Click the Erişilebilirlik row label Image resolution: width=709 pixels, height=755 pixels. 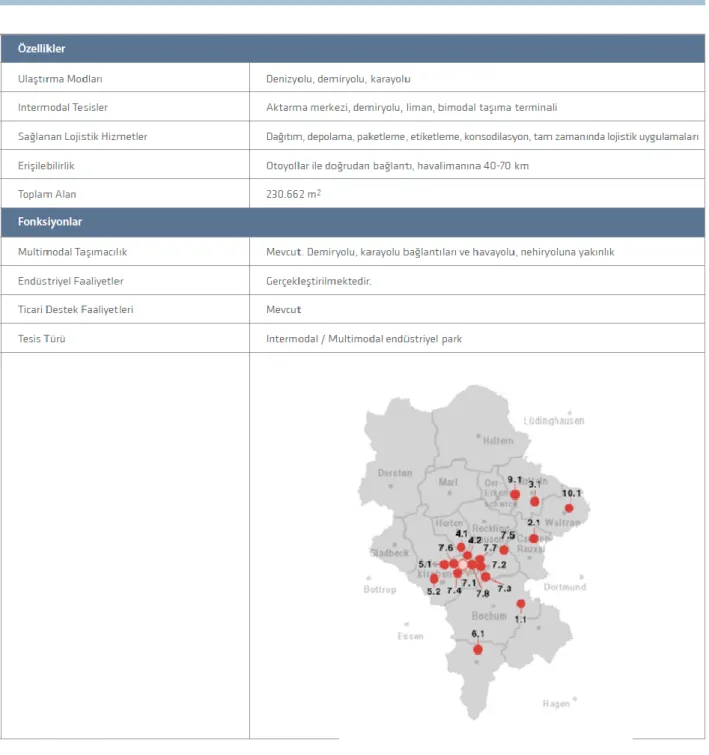coord(46,166)
